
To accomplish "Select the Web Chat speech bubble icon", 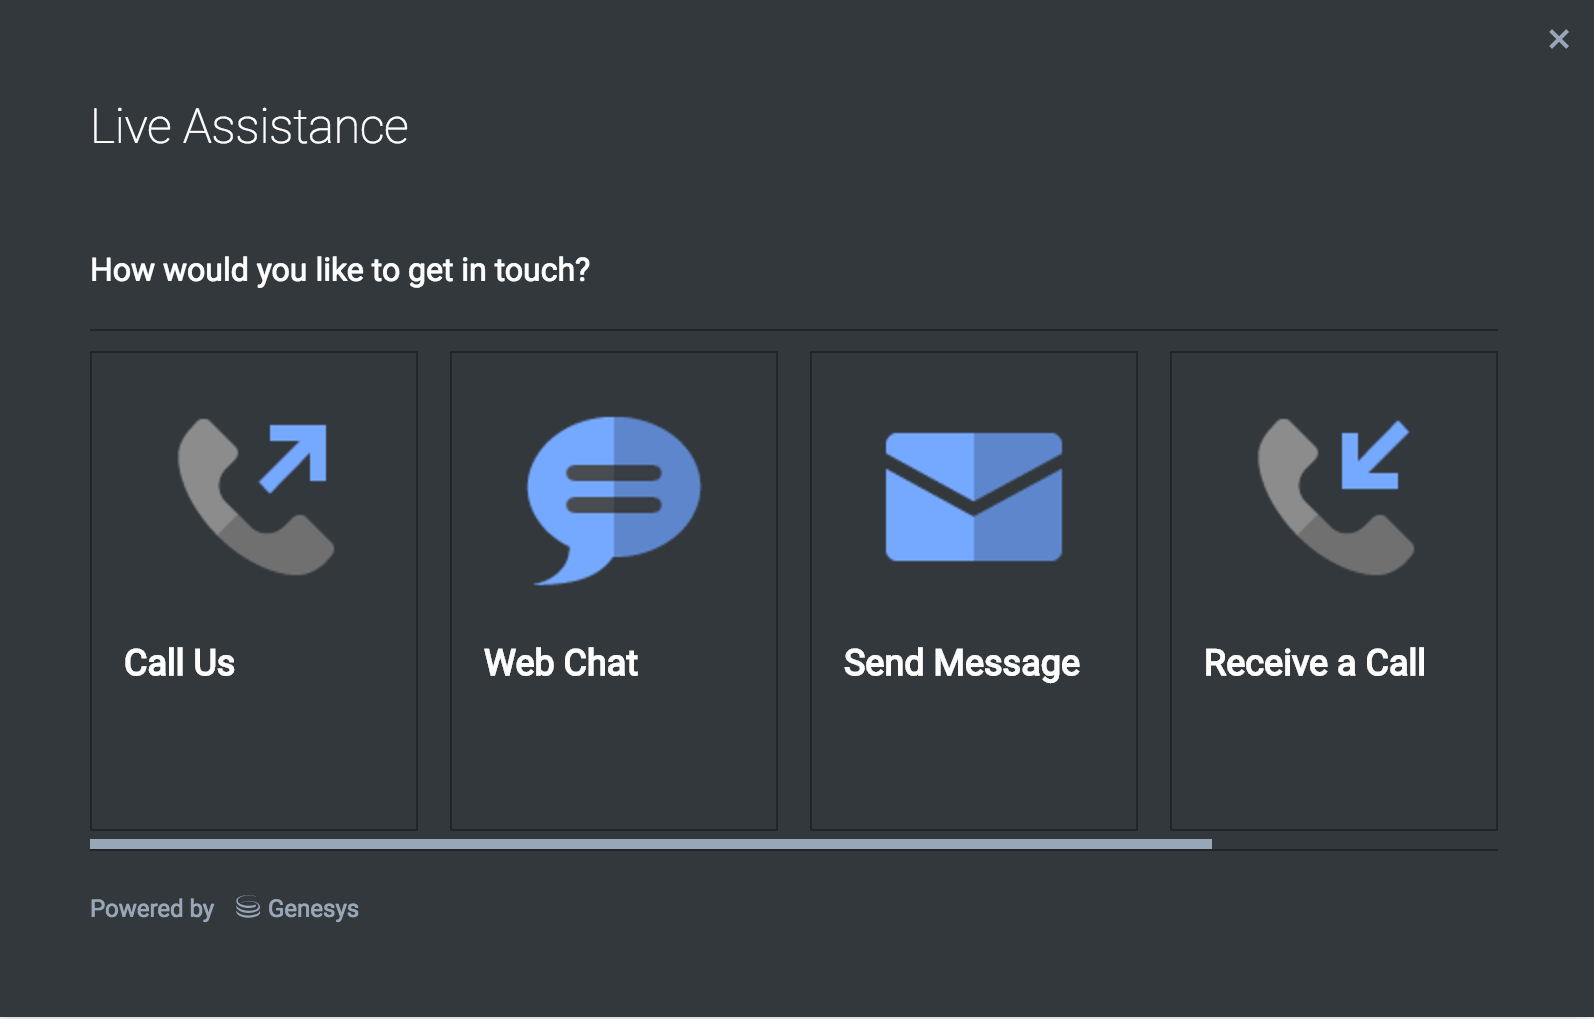I will (x=613, y=497).
